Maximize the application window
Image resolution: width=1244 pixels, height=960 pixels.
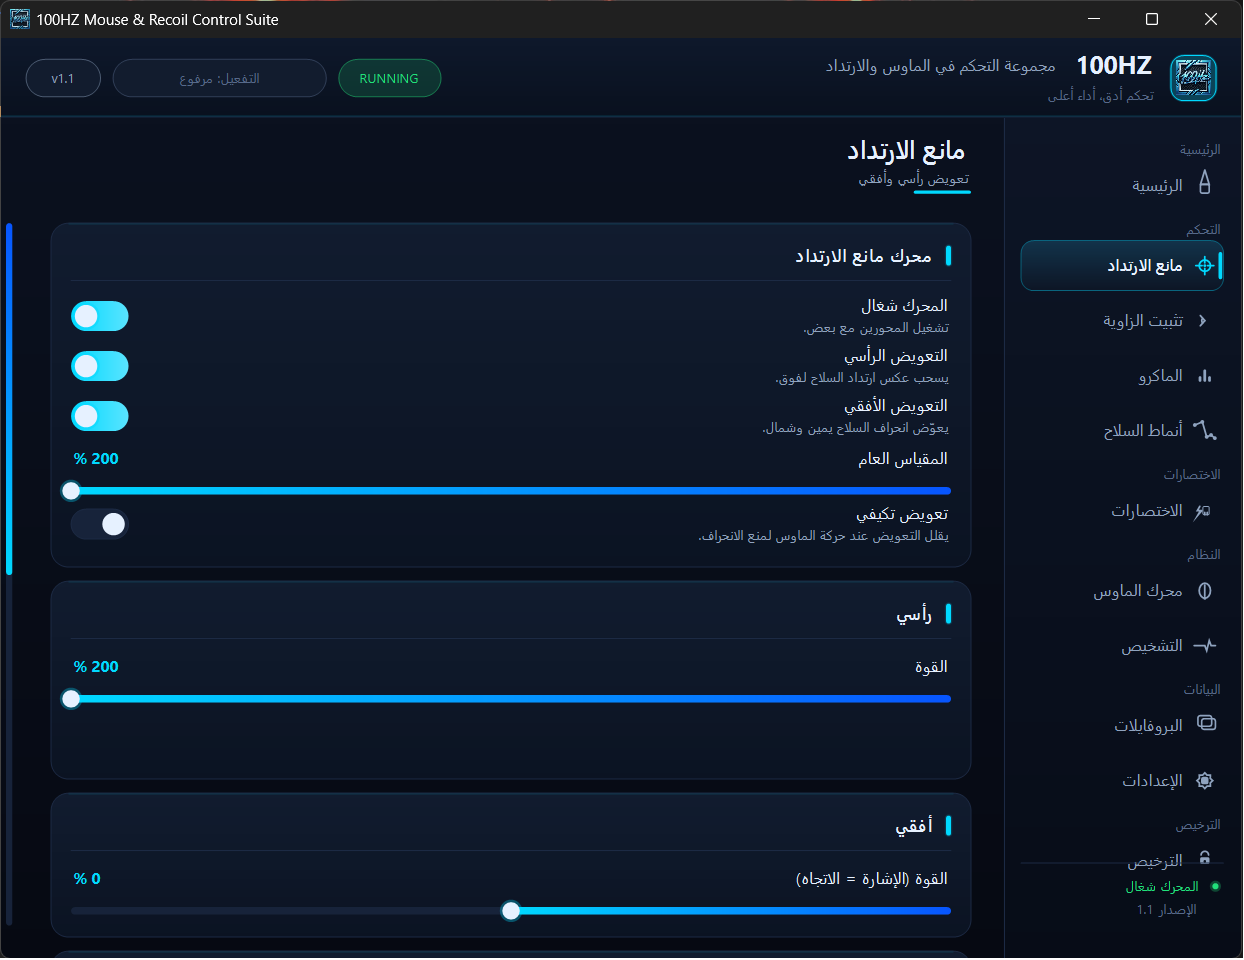point(1152,19)
